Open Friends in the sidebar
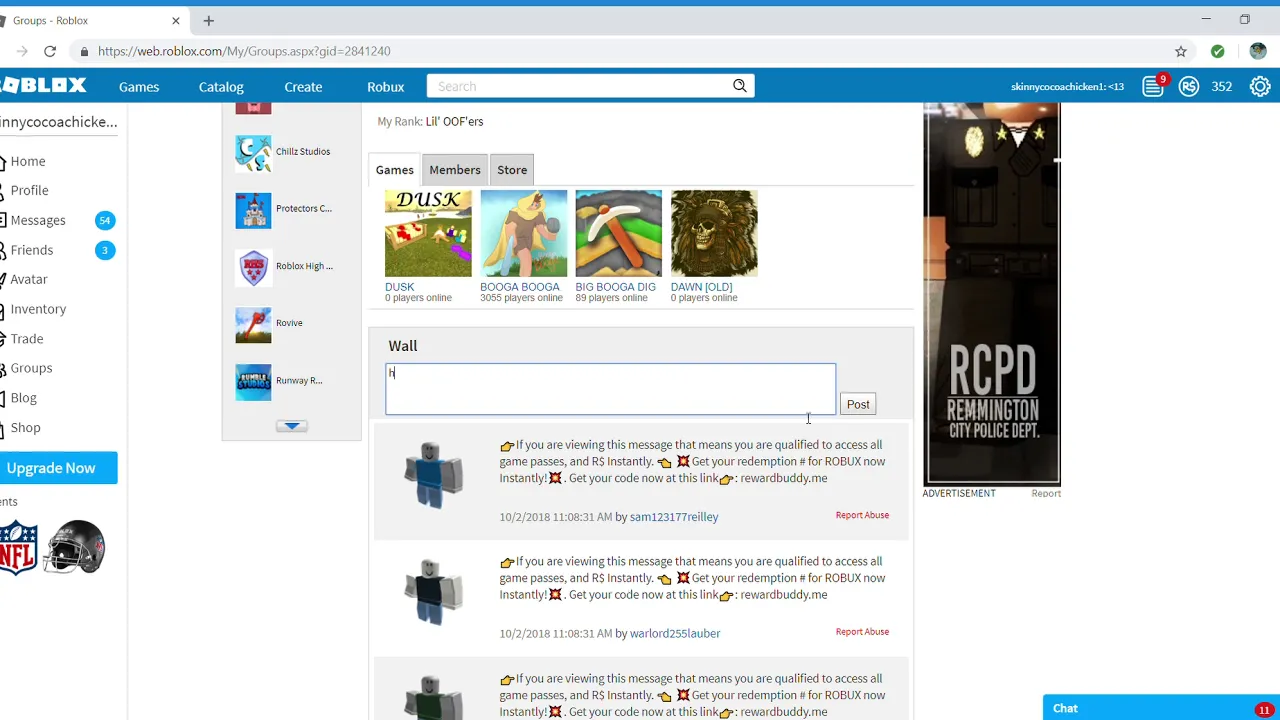Screen dimensions: 1280x720 32,250
